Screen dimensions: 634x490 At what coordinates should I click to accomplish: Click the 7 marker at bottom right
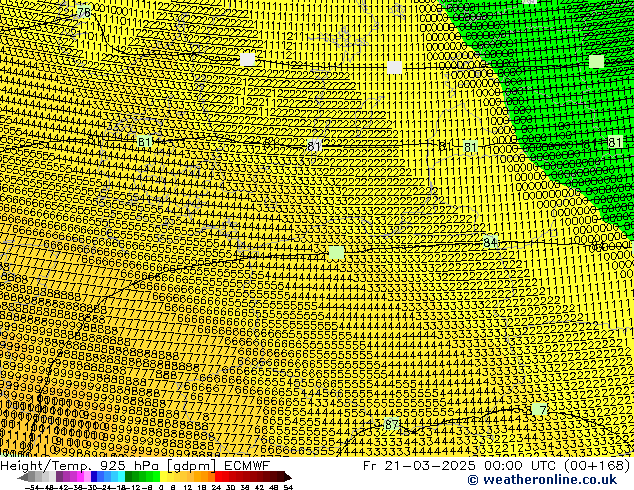pos(541,411)
